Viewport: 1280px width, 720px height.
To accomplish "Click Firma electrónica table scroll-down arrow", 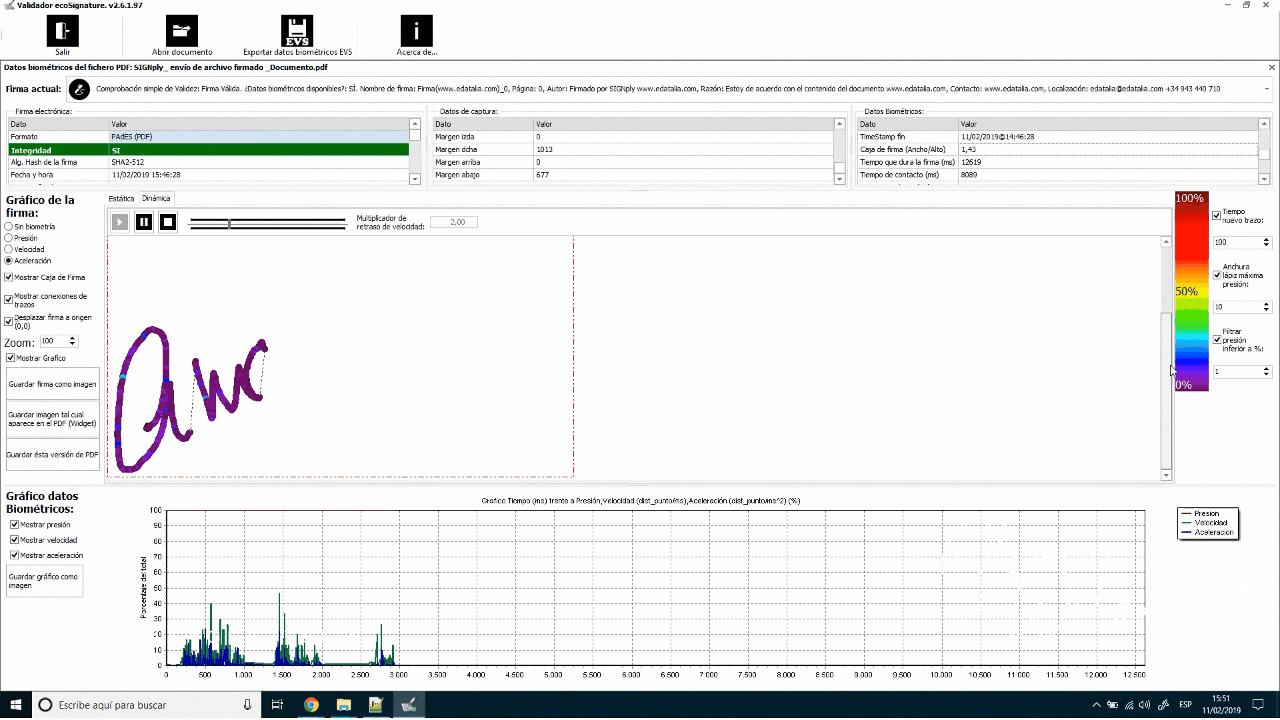I will pyautogui.click(x=415, y=179).
